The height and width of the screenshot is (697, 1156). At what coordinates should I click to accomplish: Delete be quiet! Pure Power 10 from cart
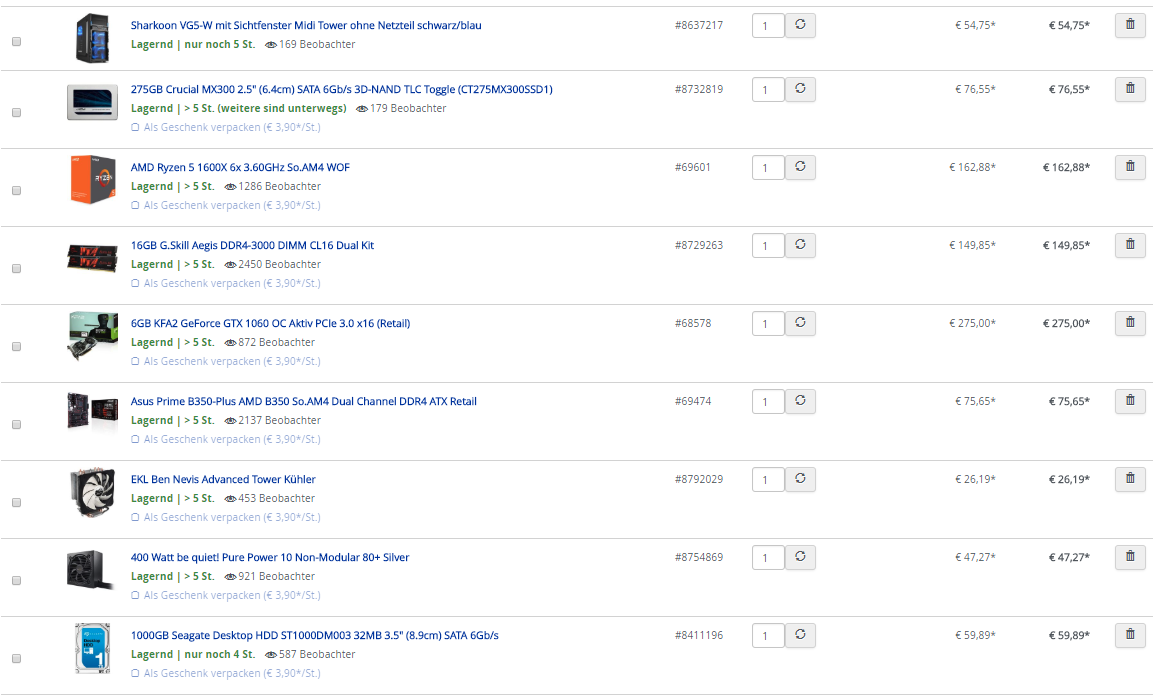click(1130, 558)
